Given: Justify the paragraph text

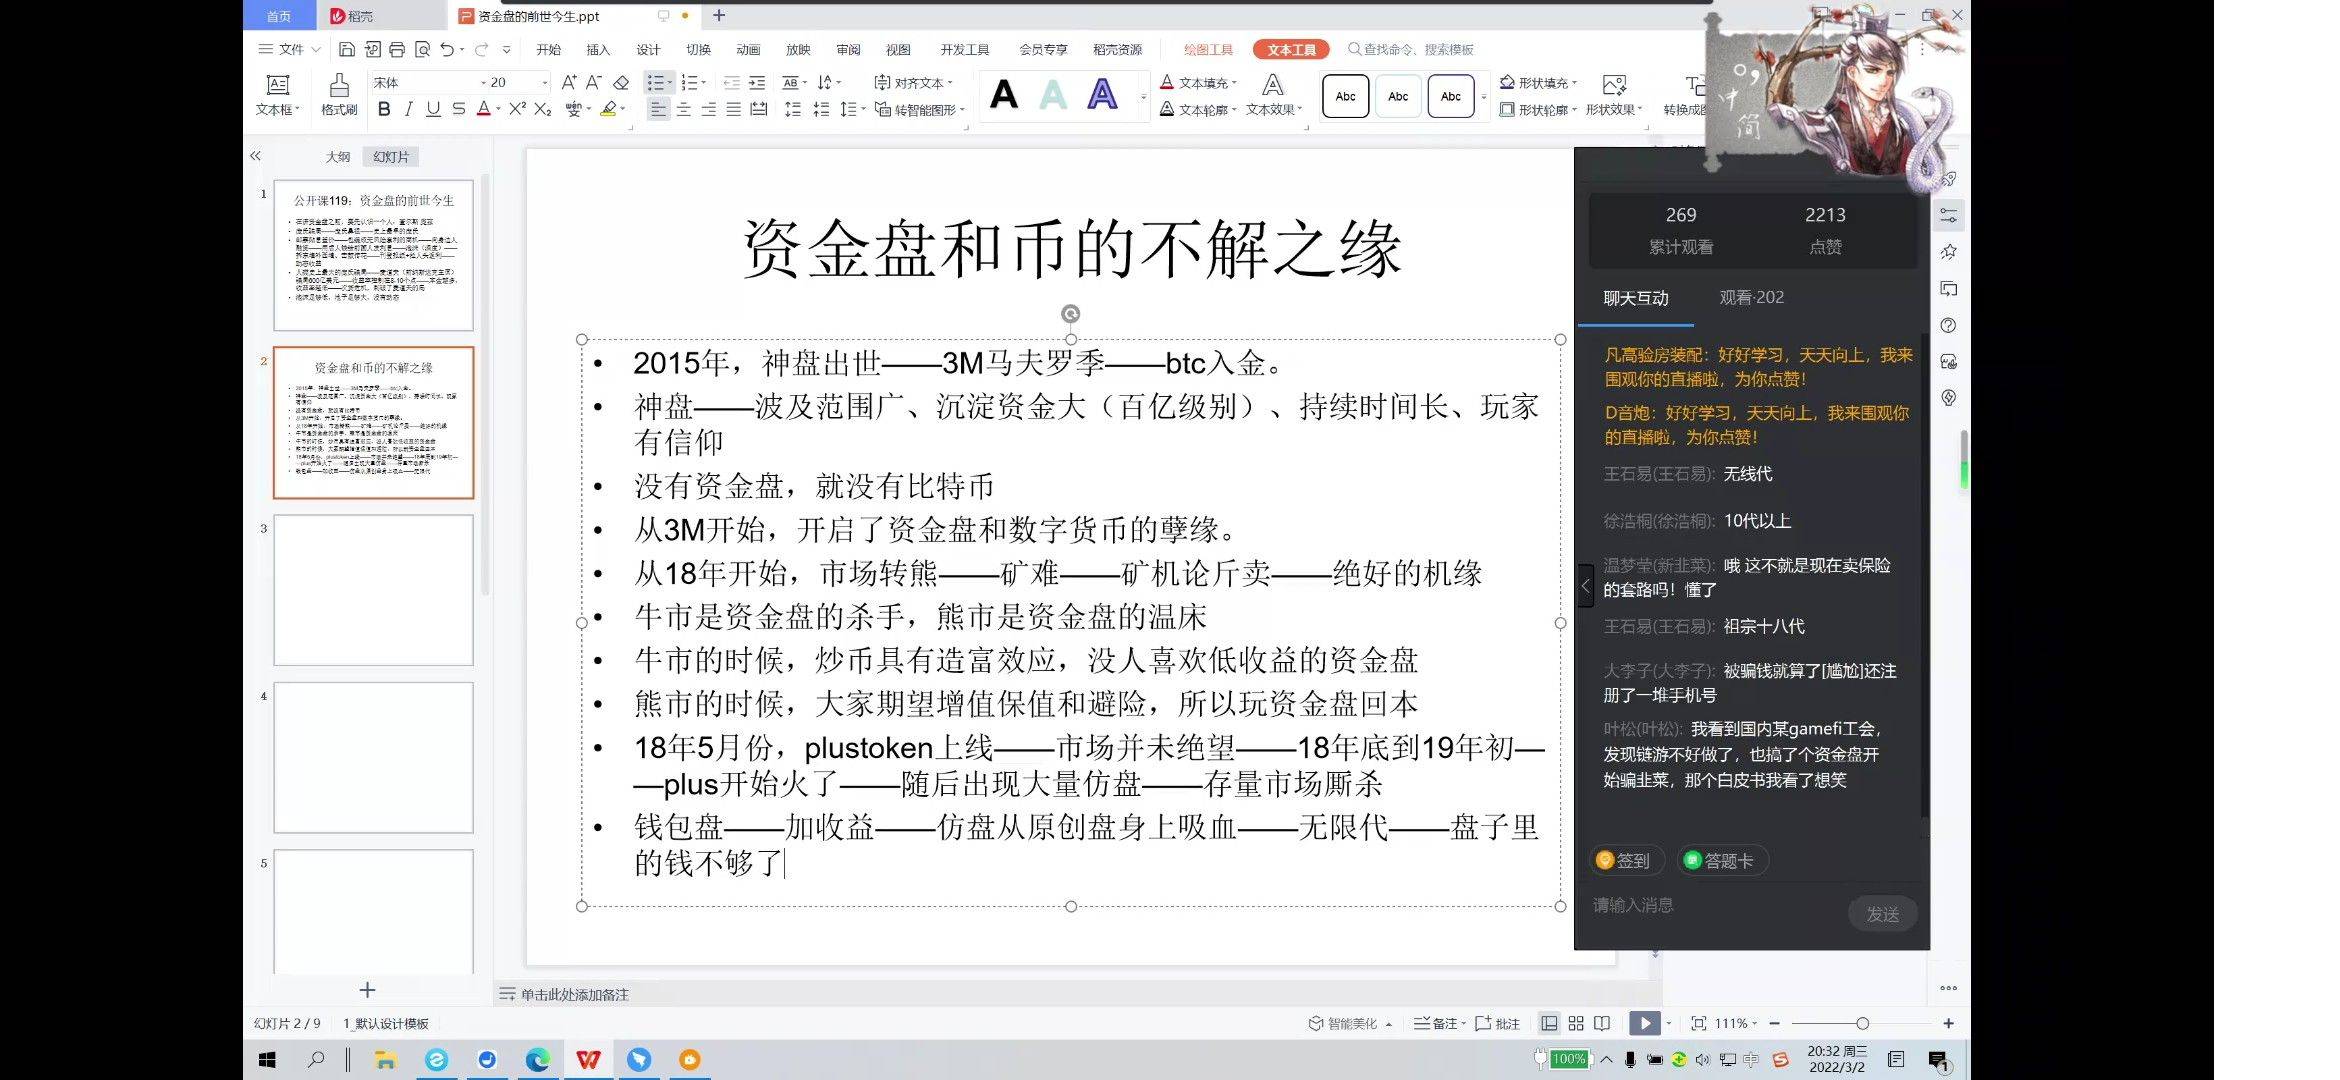Looking at the screenshot, I should (x=734, y=109).
